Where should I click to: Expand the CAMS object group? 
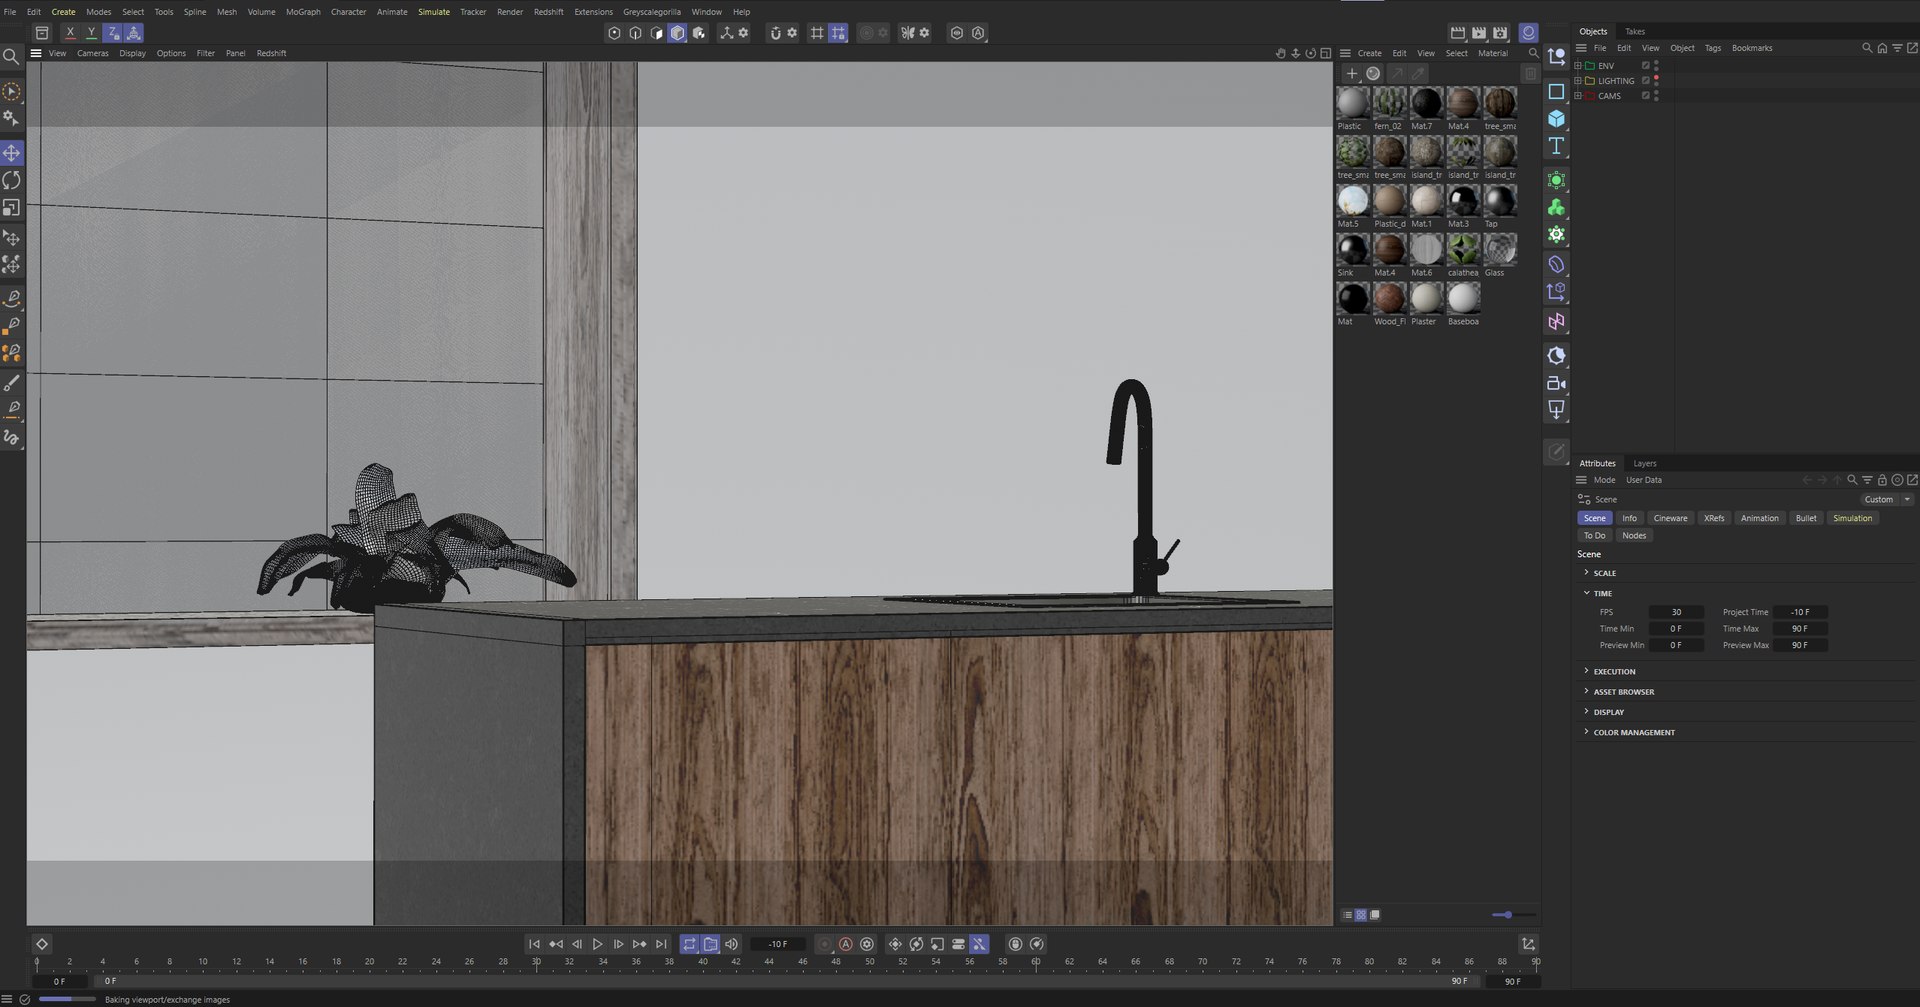point(1578,96)
